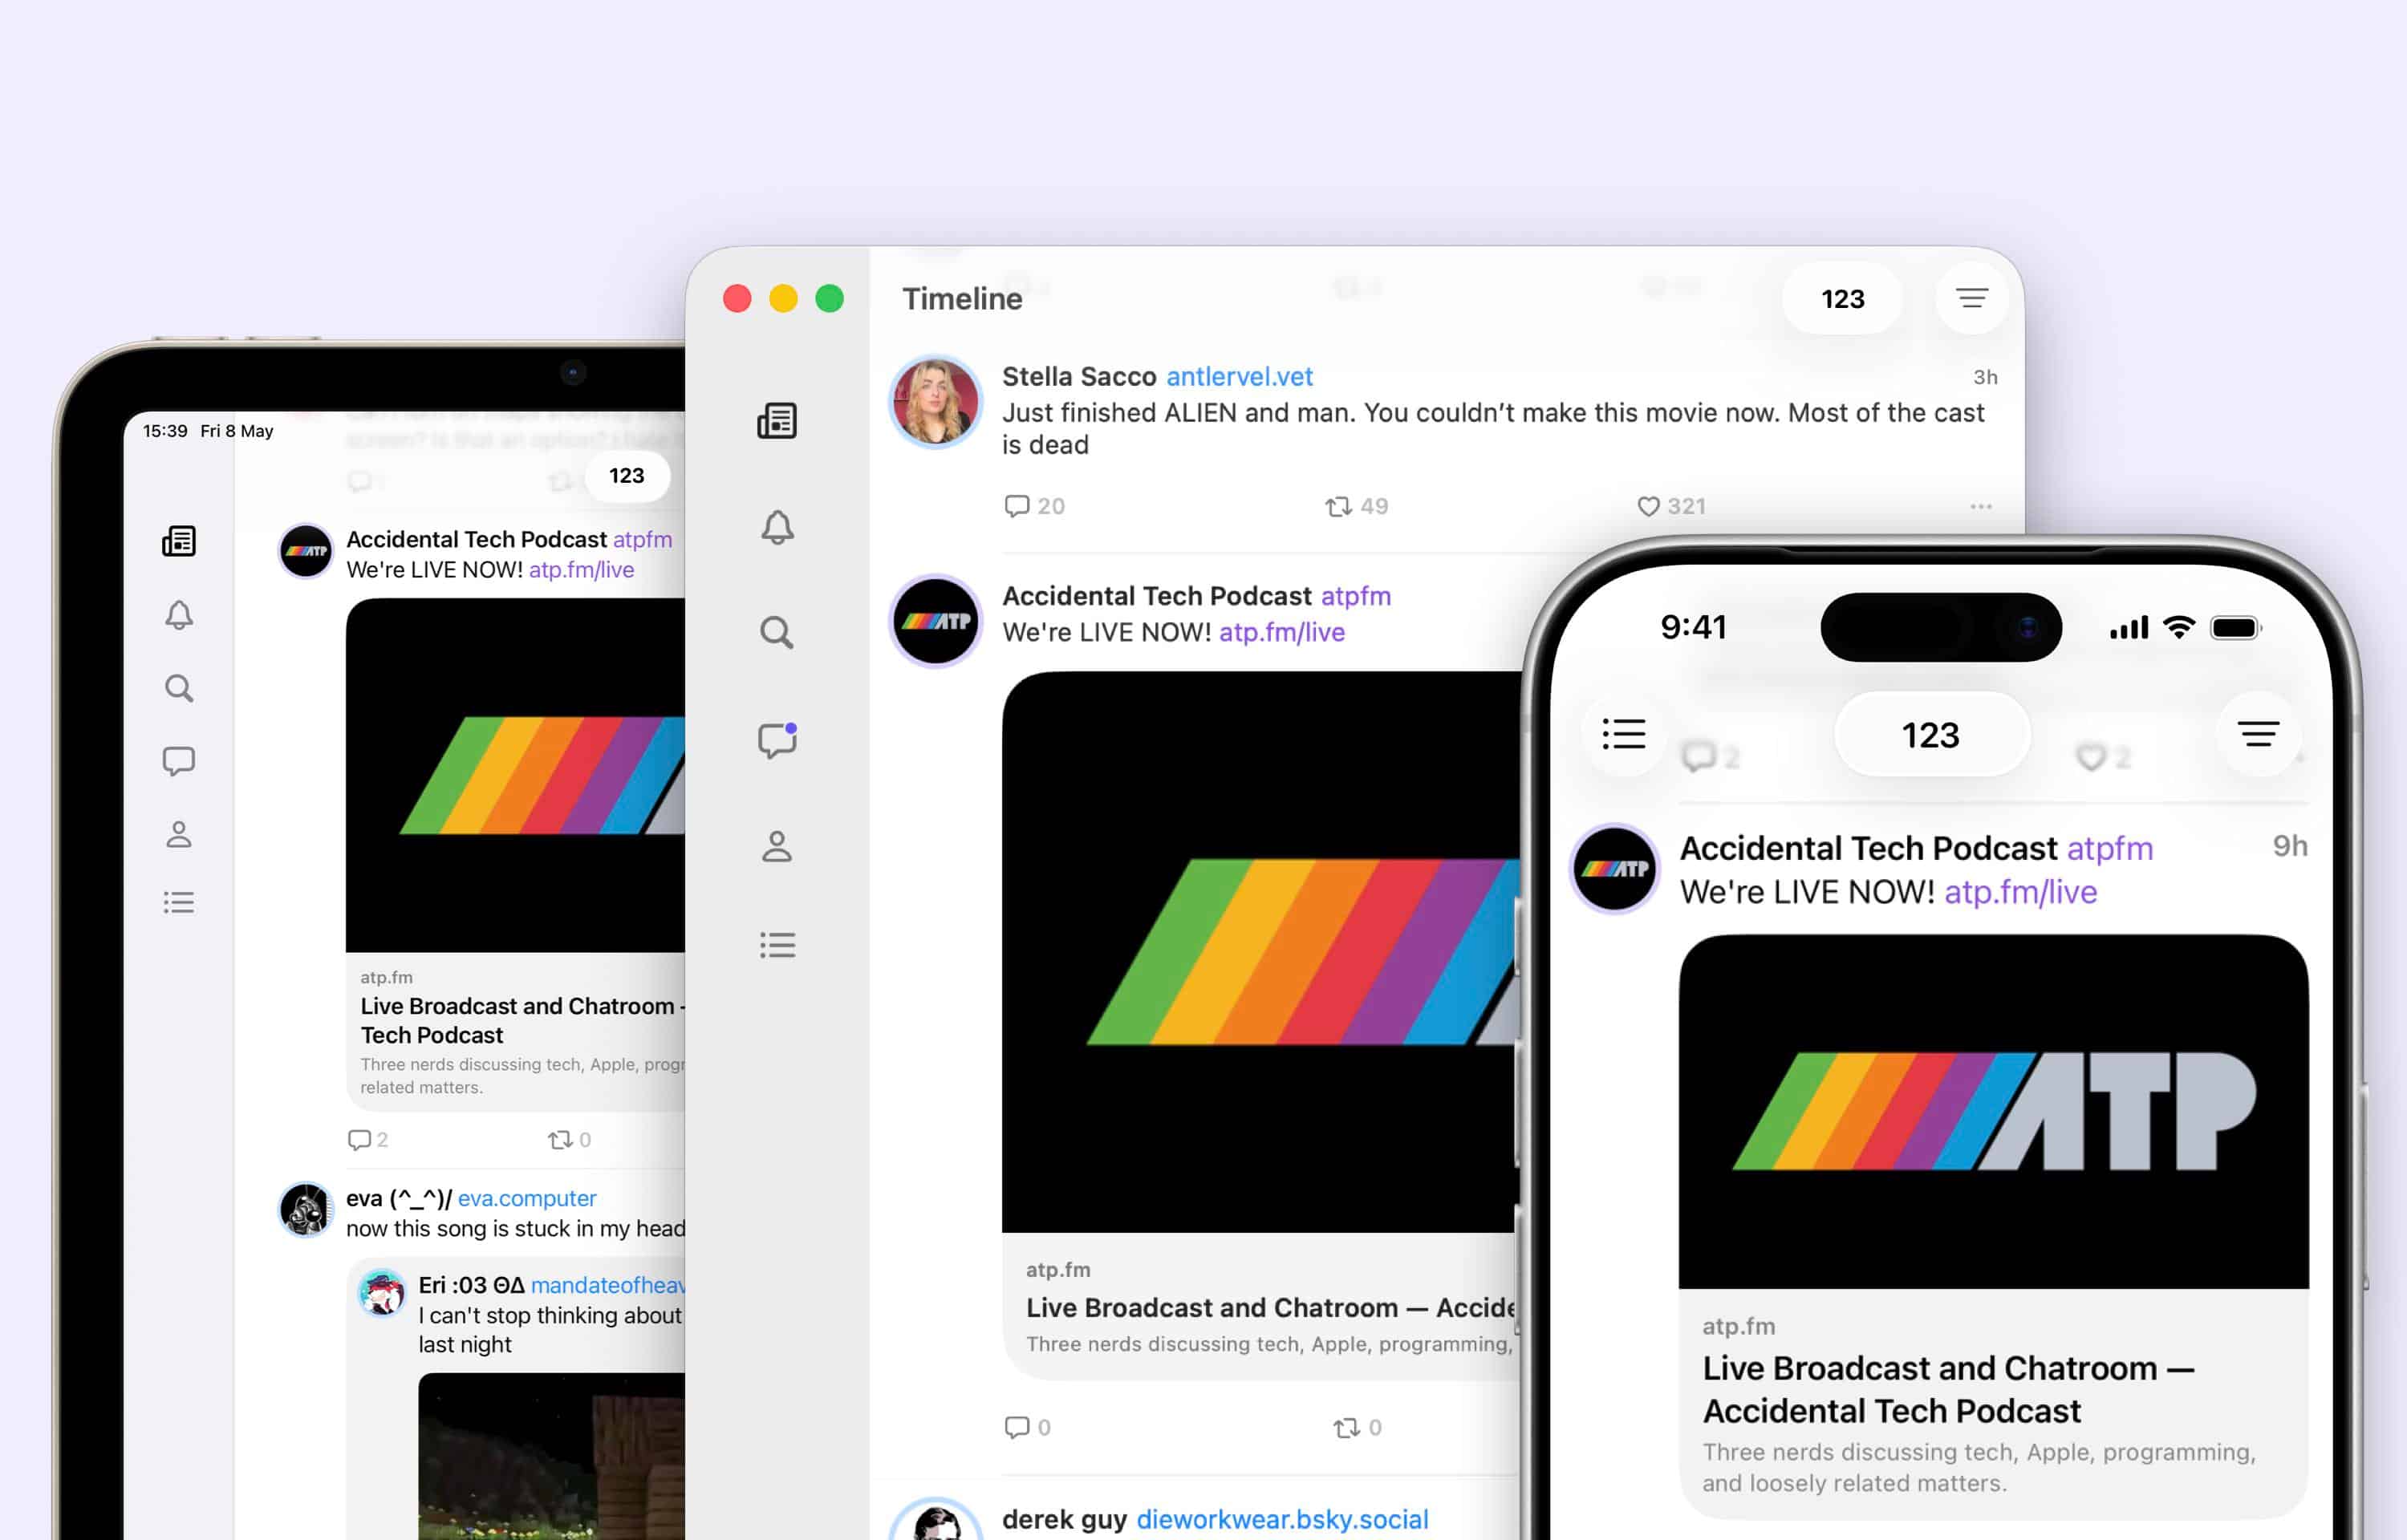The width and height of the screenshot is (2407, 1540).
Task: Open atp.fm/live link on iPad
Action: [x=581, y=569]
